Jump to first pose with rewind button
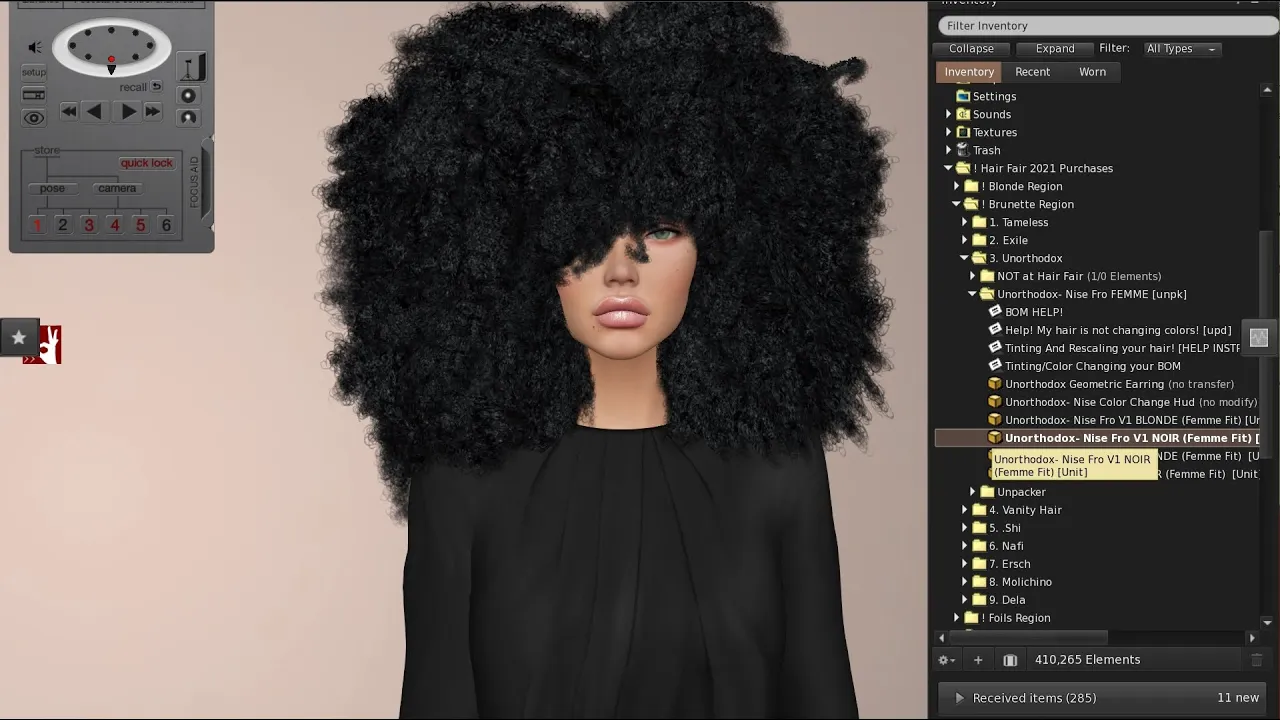Screen dimensions: 1280x720 68,112
